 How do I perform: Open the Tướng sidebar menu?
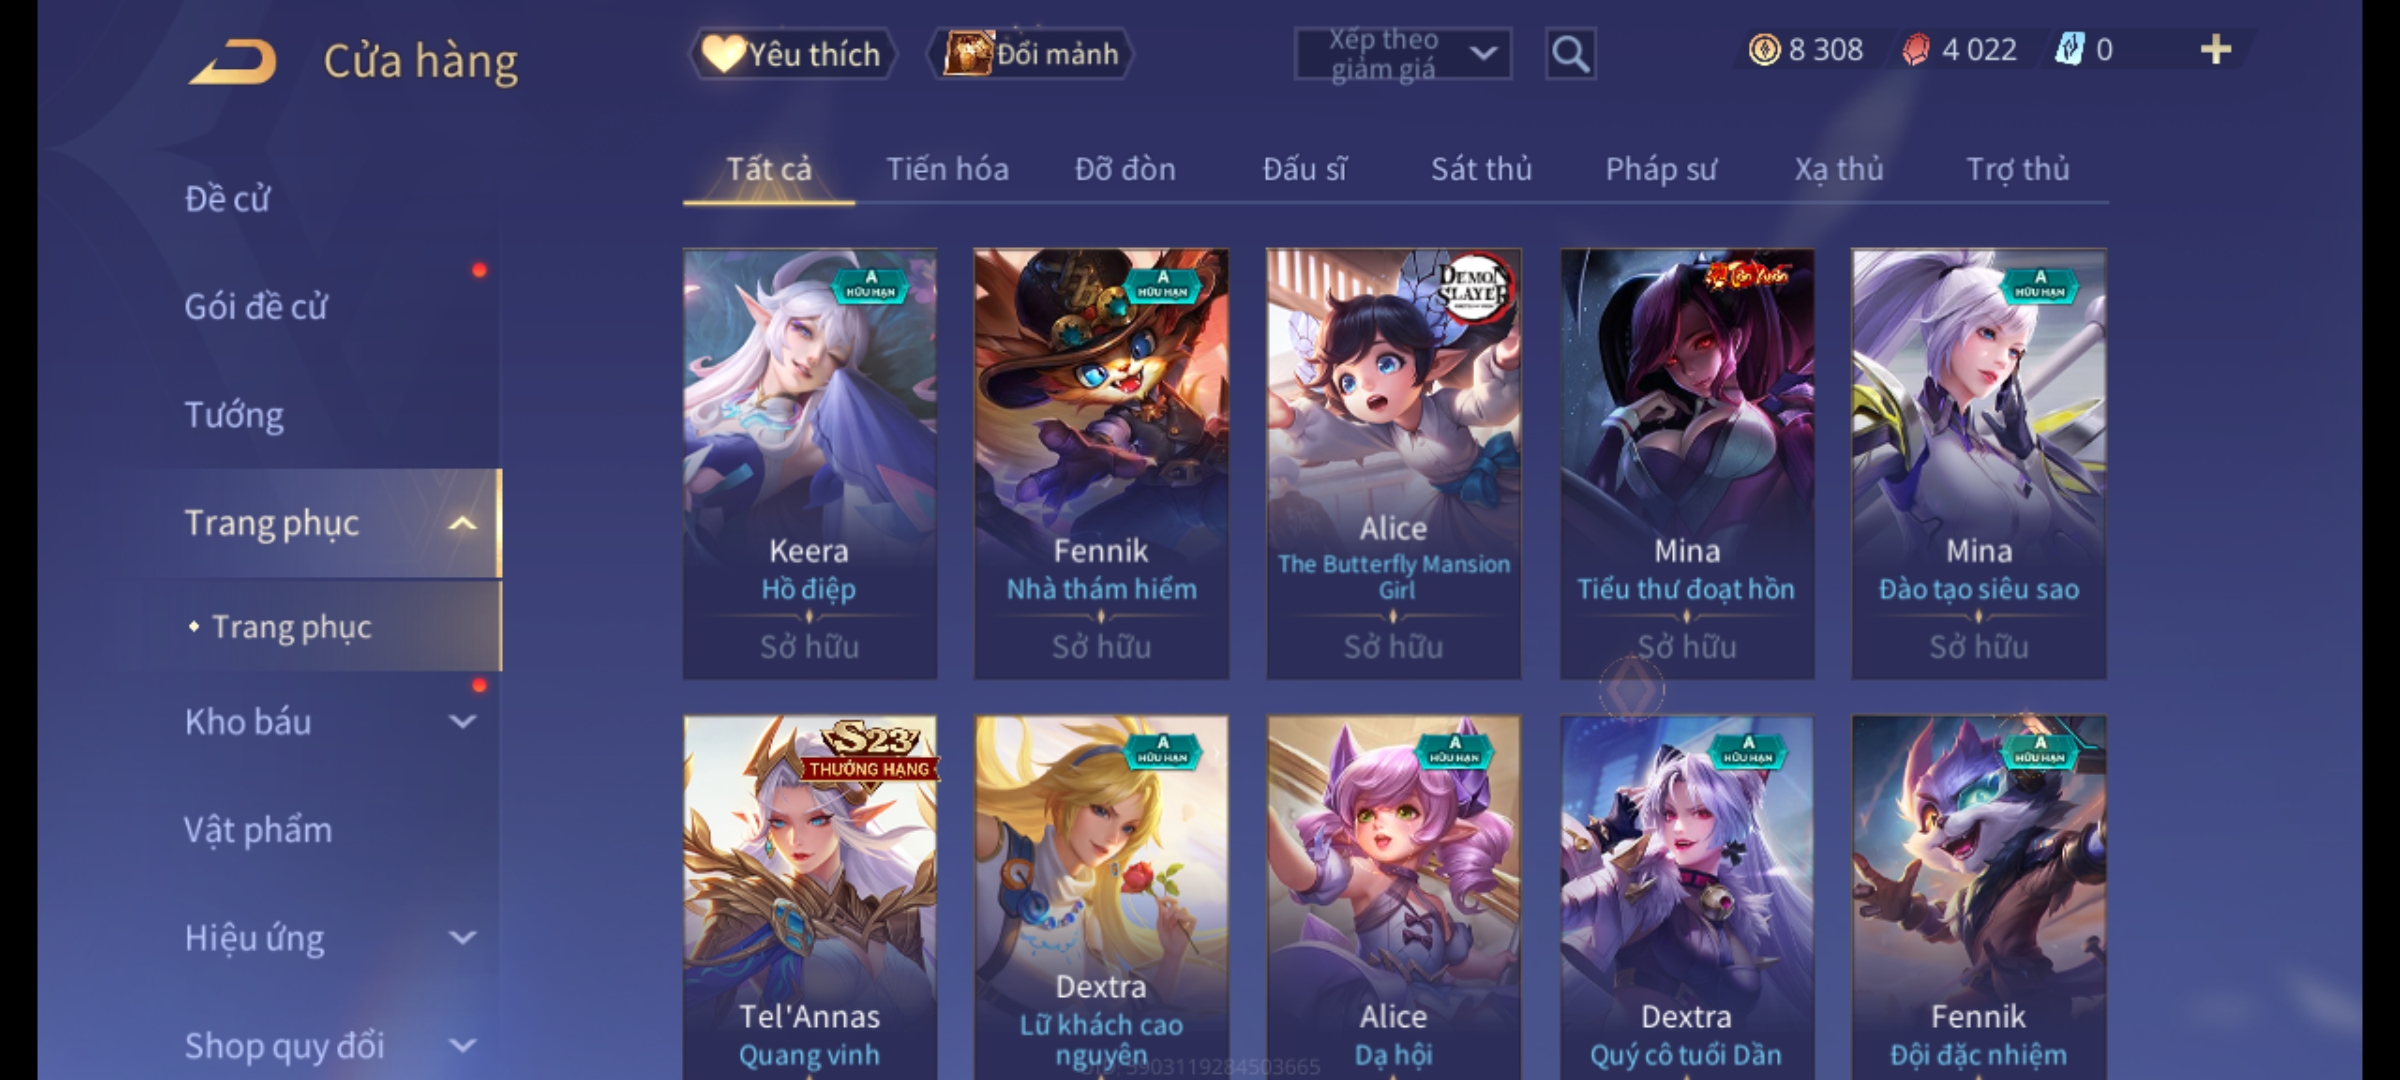[233, 415]
